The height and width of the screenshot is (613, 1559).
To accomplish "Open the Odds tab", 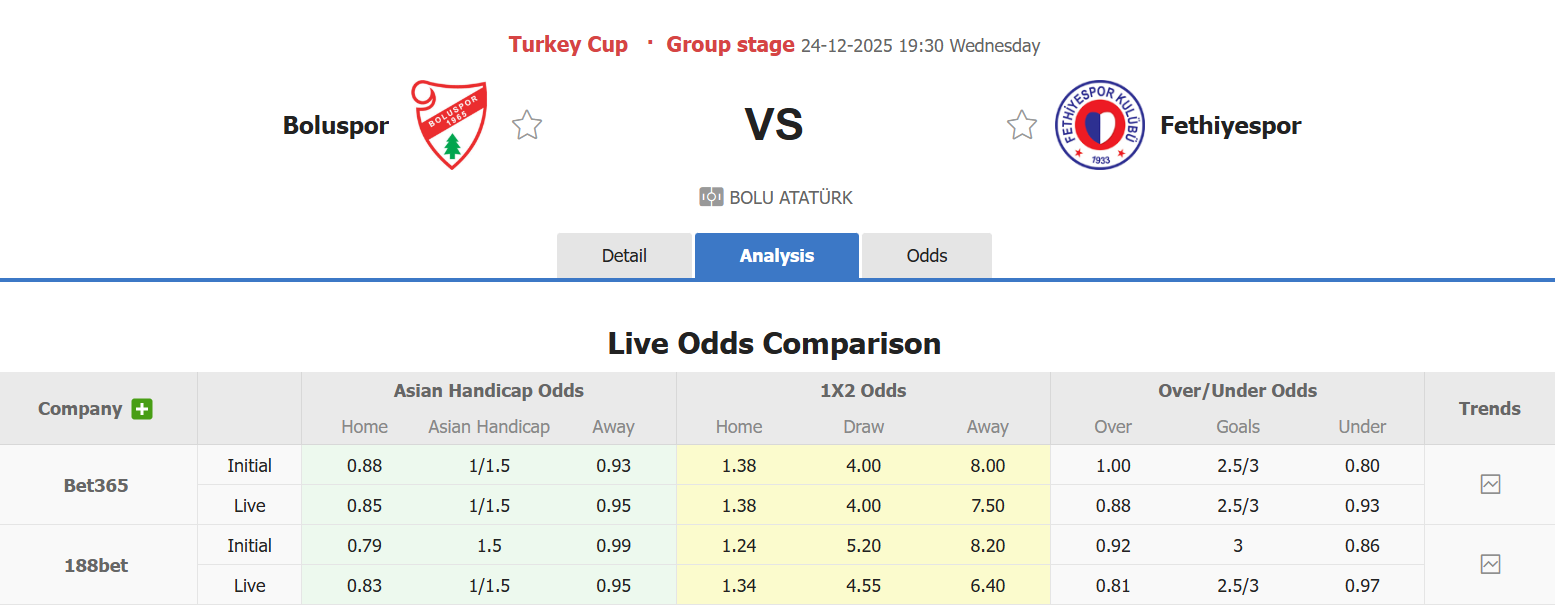I will (x=926, y=255).
